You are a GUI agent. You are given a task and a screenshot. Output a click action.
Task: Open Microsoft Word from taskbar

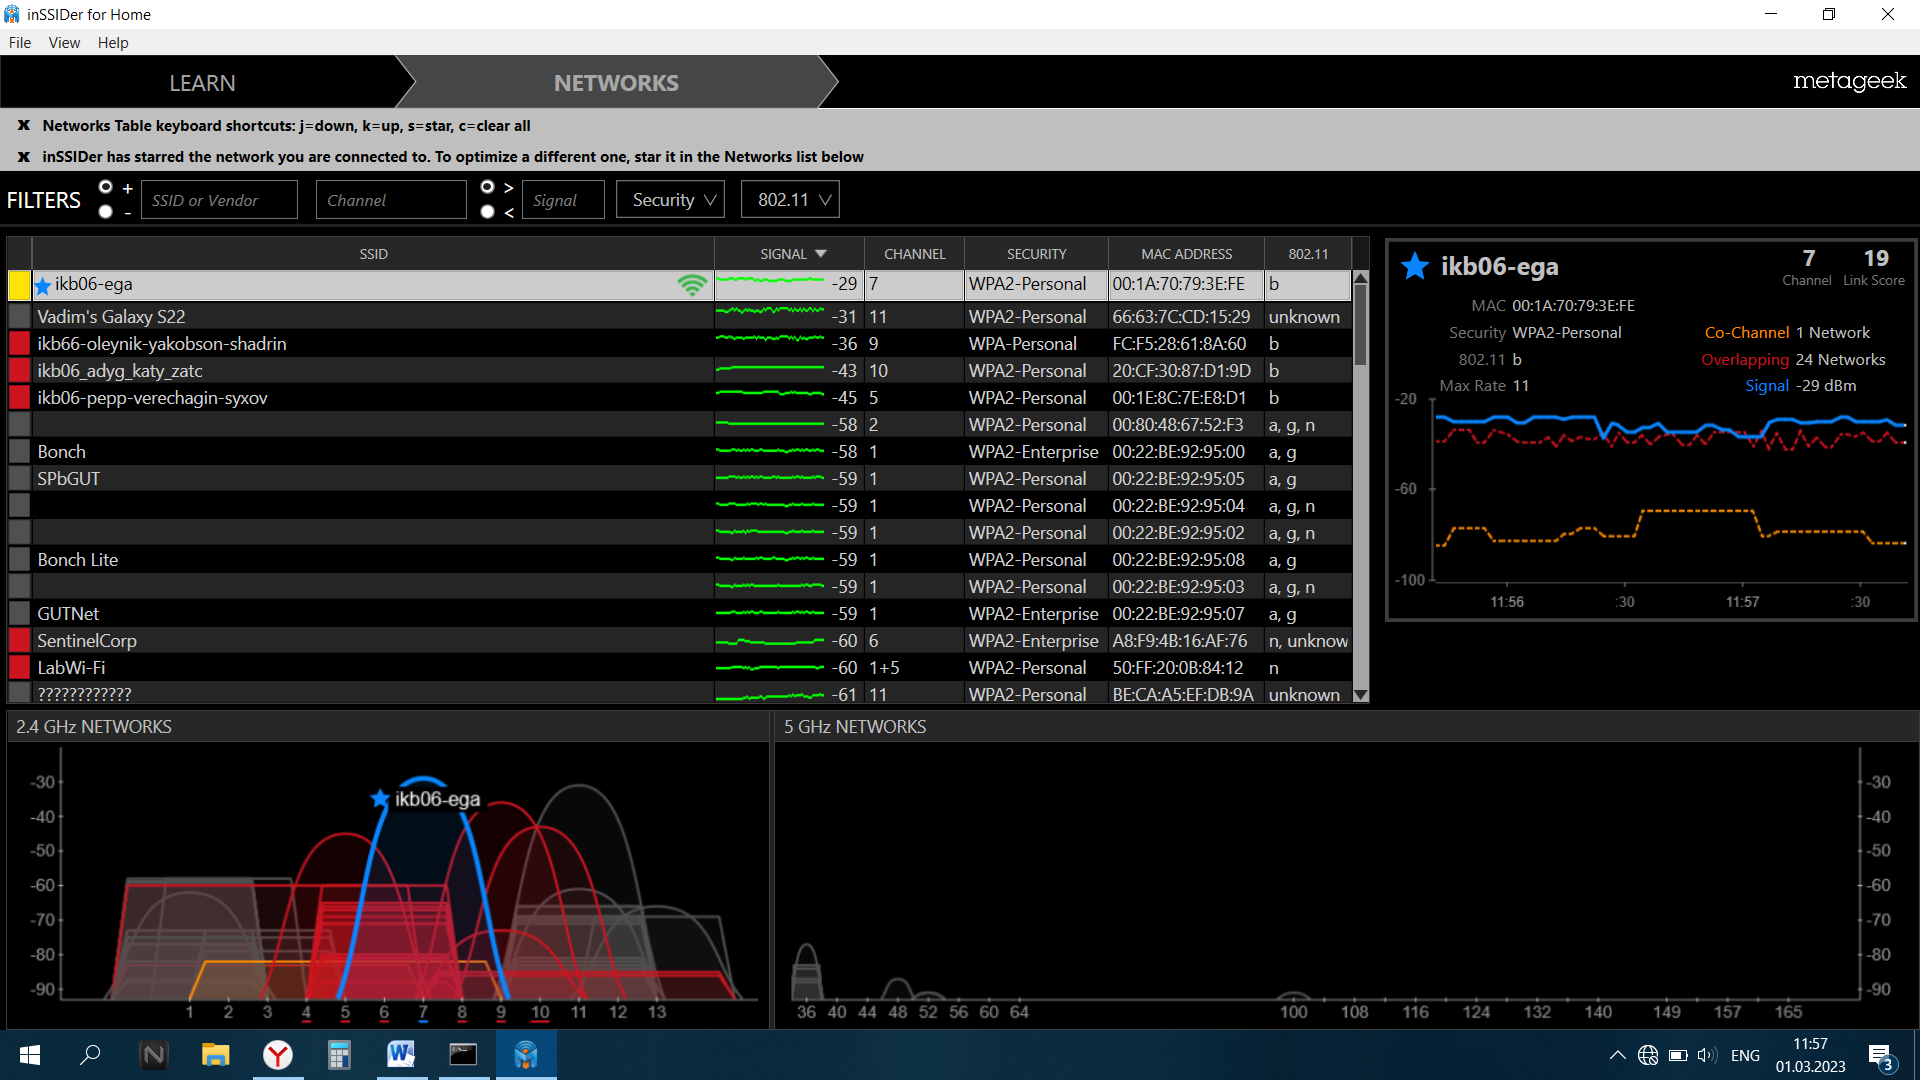401,1055
